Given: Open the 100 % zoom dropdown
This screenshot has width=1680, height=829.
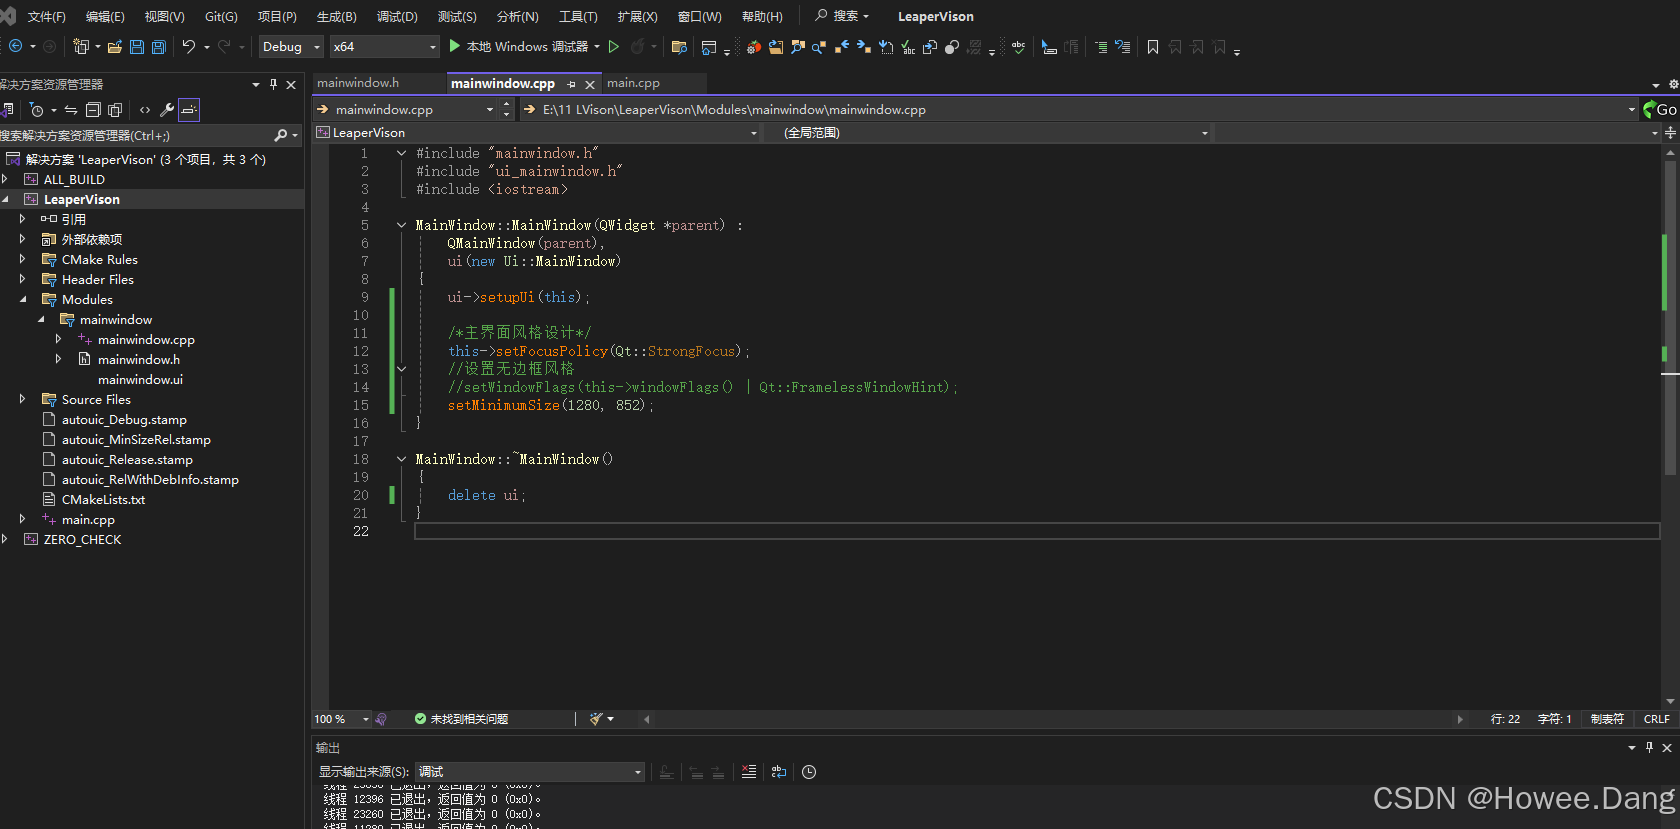Looking at the screenshot, I should [x=341, y=719].
